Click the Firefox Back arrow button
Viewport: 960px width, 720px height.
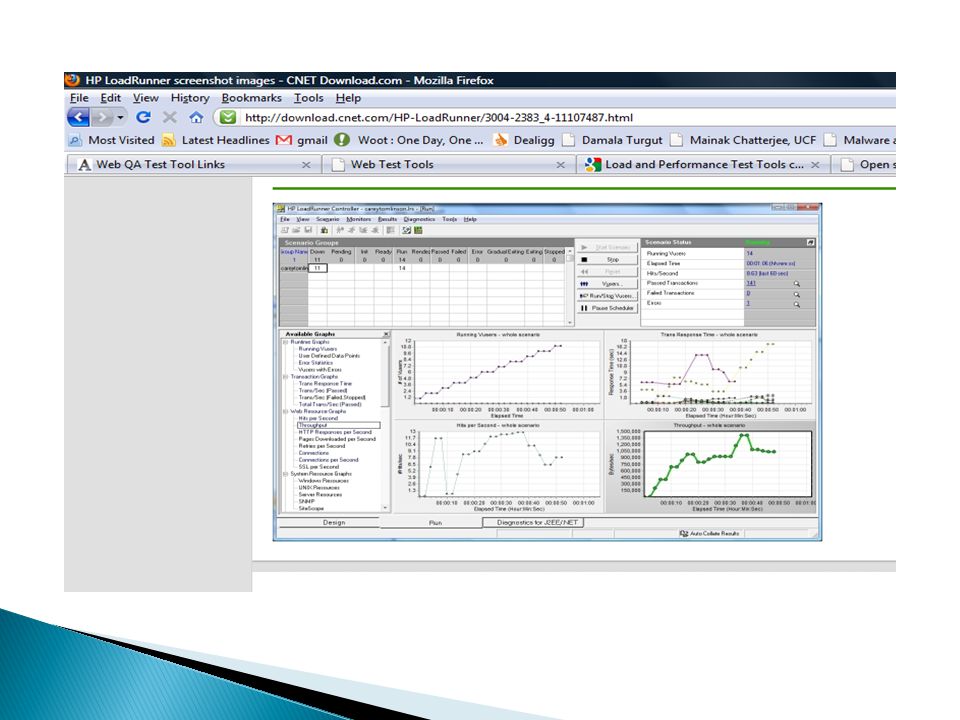pyautogui.click(x=78, y=117)
